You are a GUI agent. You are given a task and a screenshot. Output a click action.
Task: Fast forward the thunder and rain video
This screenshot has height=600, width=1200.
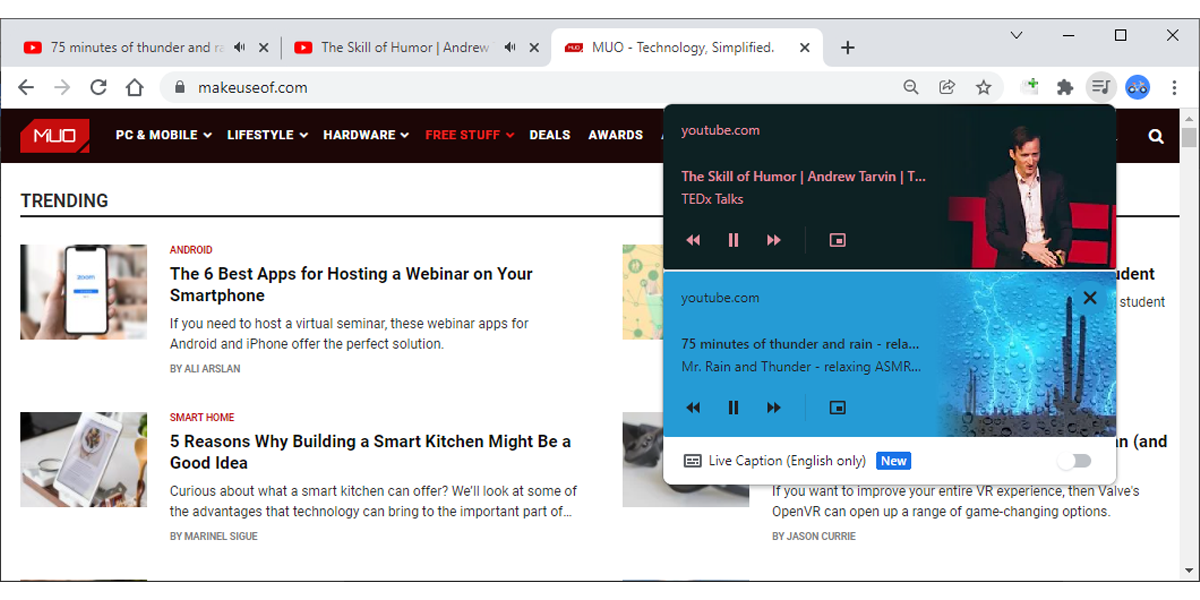click(773, 407)
